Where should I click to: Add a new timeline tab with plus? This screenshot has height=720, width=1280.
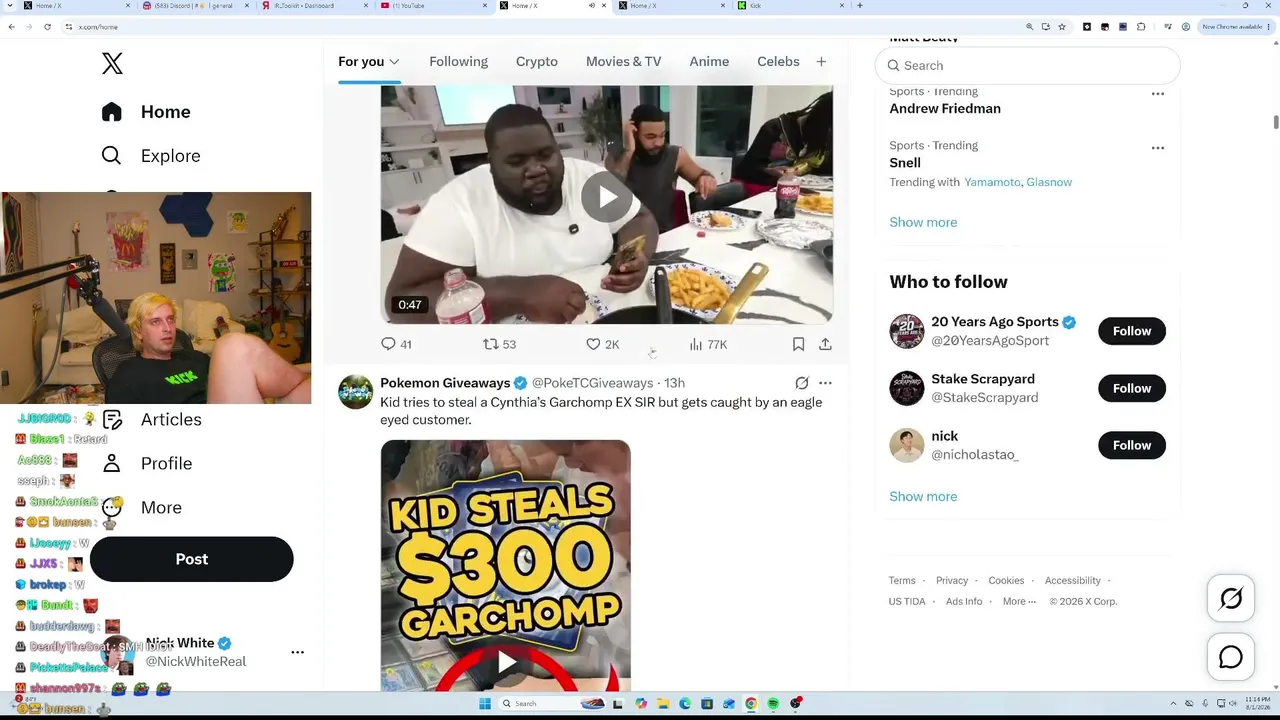click(821, 62)
